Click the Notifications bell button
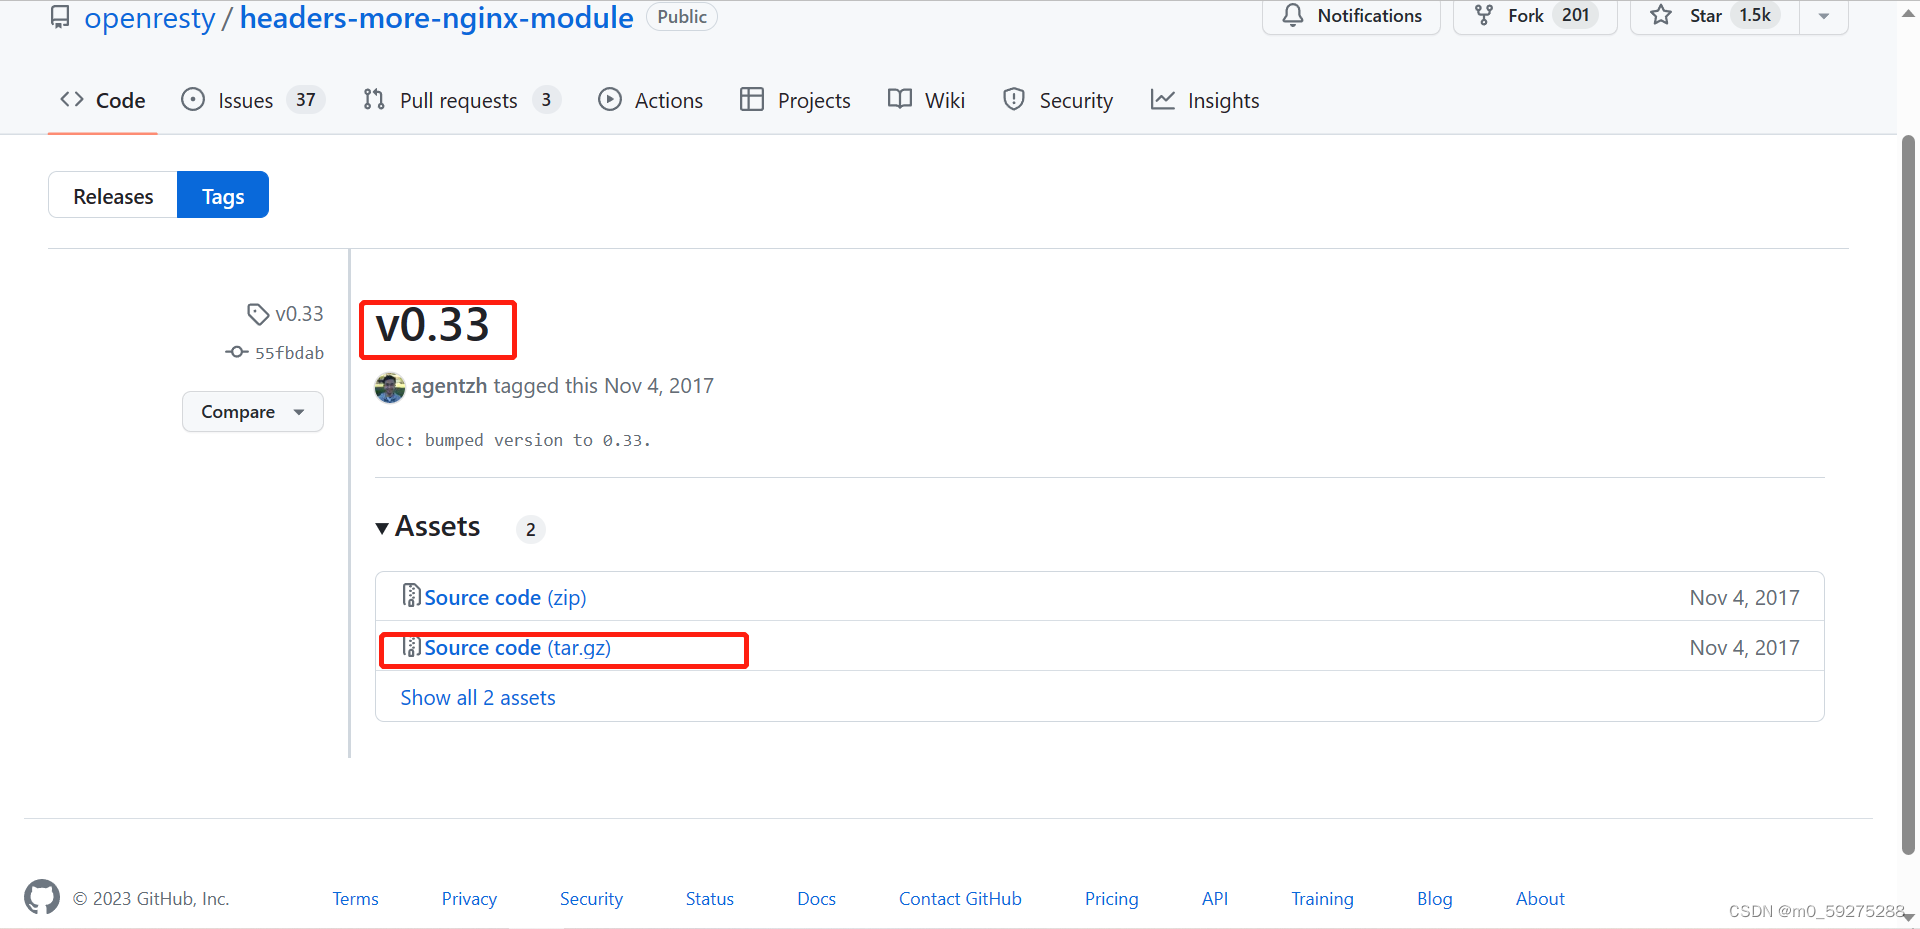1920x929 pixels. click(x=1351, y=16)
